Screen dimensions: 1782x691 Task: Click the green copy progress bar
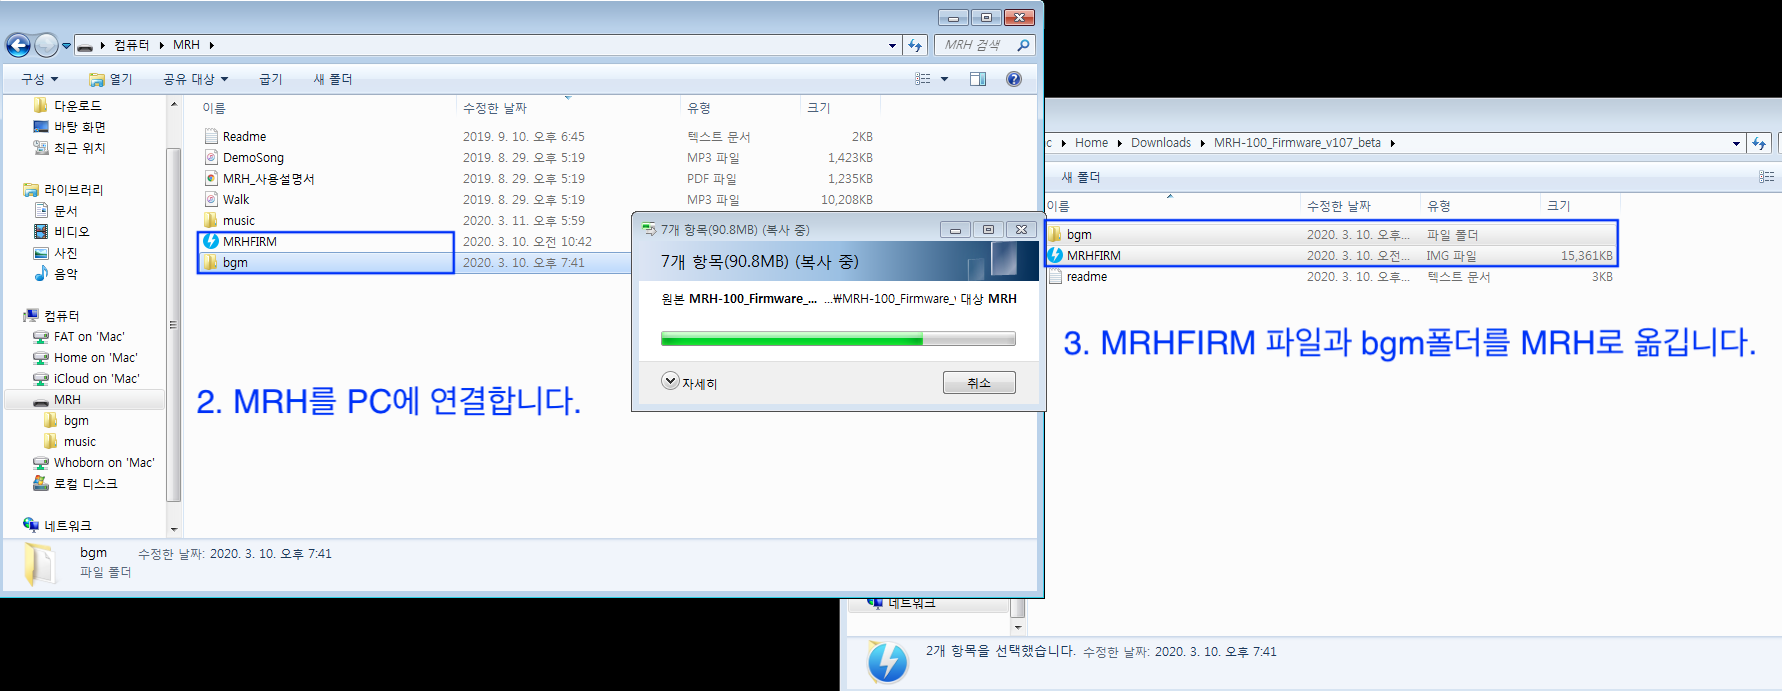pyautogui.click(x=838, y=339)
